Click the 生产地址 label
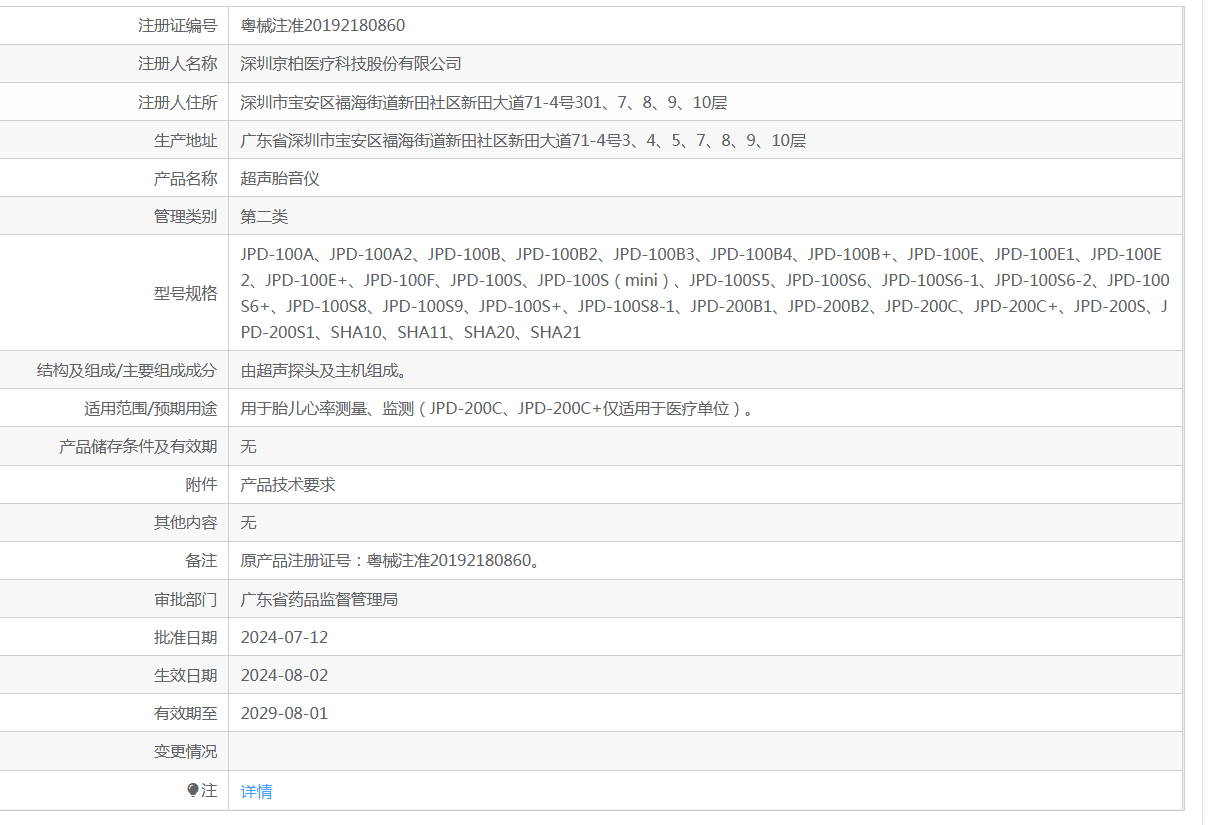This screenshot has width=1211, height=825. (185, 140)
